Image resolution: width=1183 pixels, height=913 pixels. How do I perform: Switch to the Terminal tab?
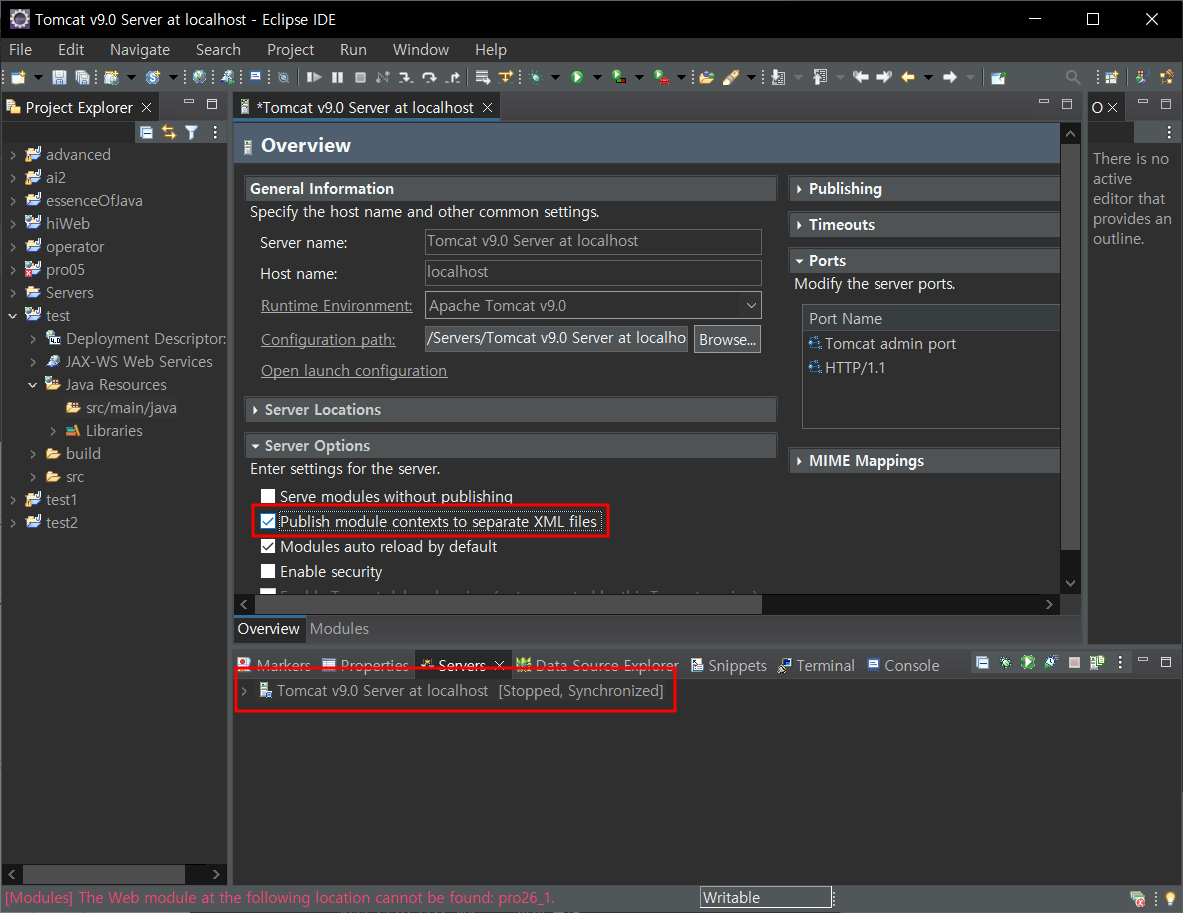(816, 666)
